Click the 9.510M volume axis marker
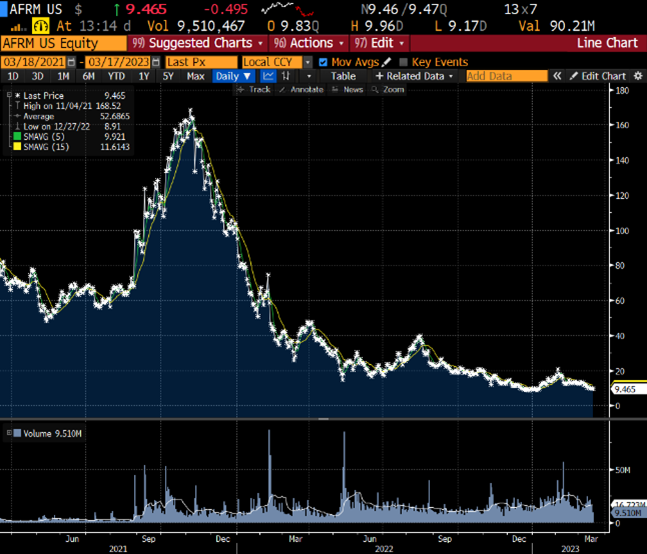 pyautogui.click(x=628, y=513)
